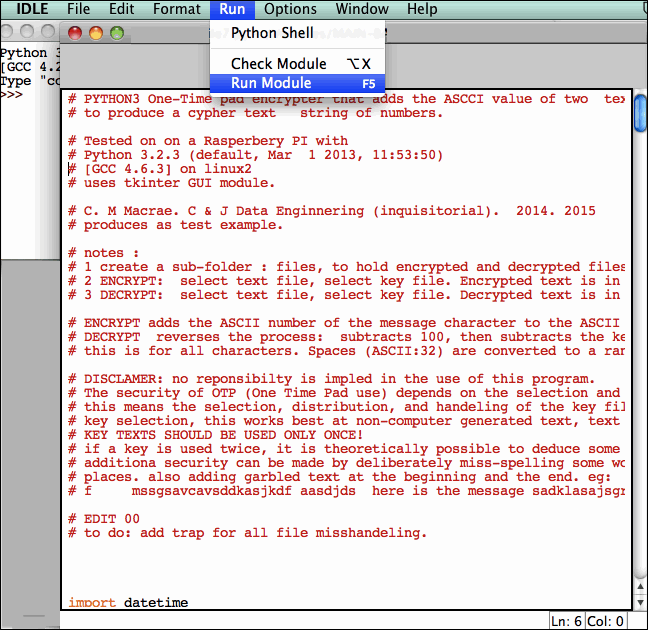Click the scrollbar up arrow
Screen dimensions: 648x630
coord(641,586)
